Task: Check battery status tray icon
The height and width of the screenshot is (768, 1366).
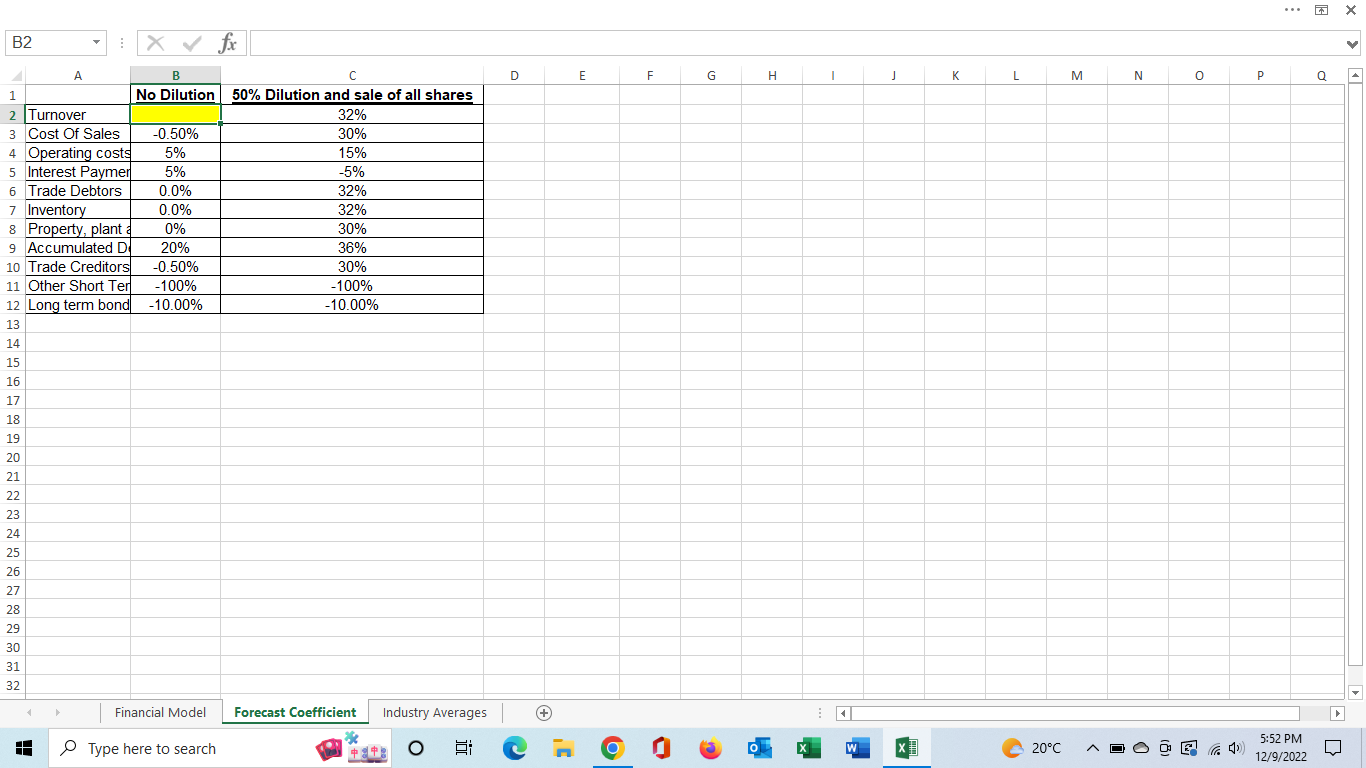Action: (1117, 748)
